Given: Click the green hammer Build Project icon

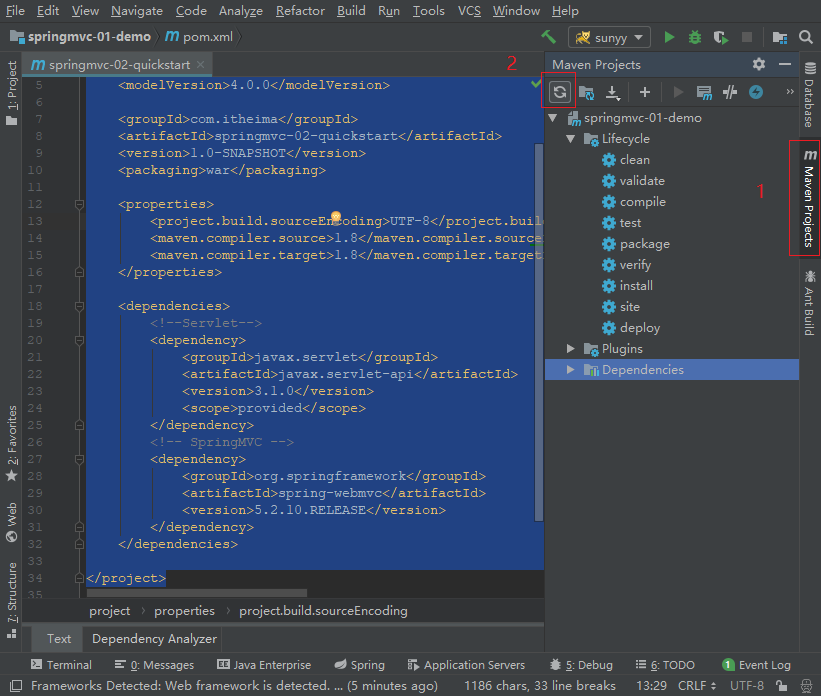Looking at the screenshot, I should pyautogui.click(x=548, y=37).
